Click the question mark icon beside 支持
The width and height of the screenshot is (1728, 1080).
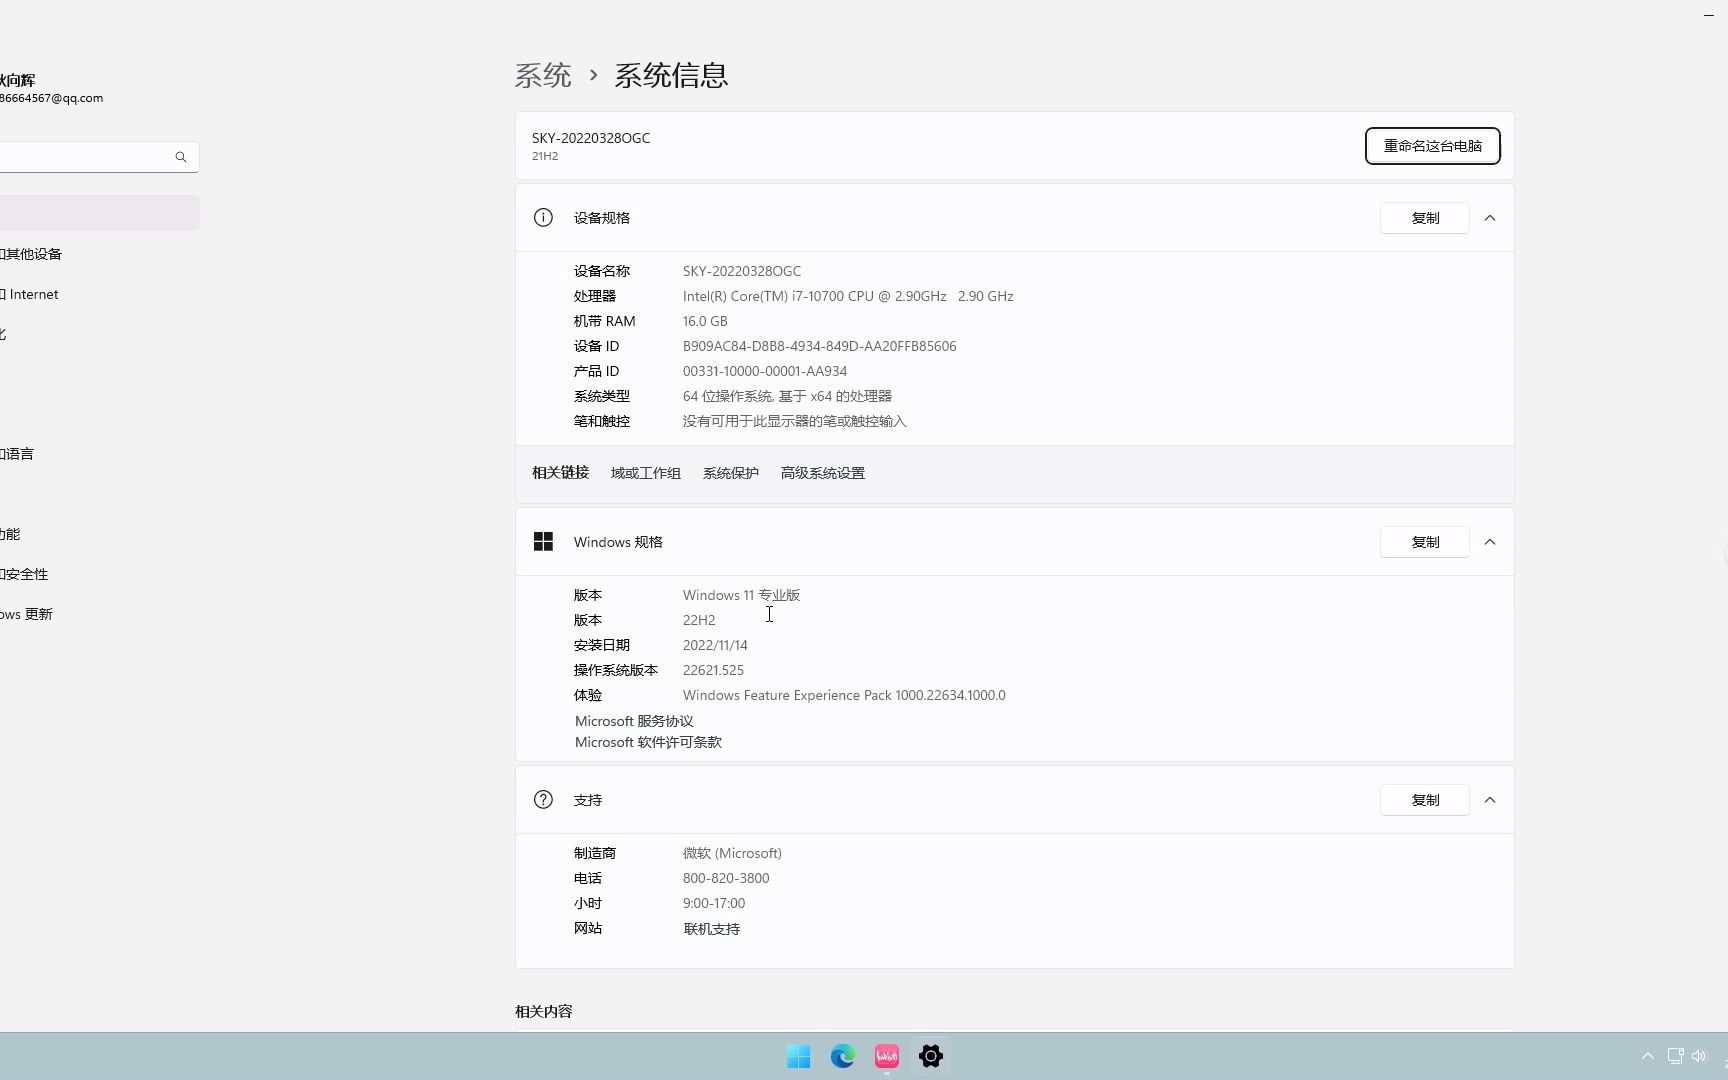point(543,799)
